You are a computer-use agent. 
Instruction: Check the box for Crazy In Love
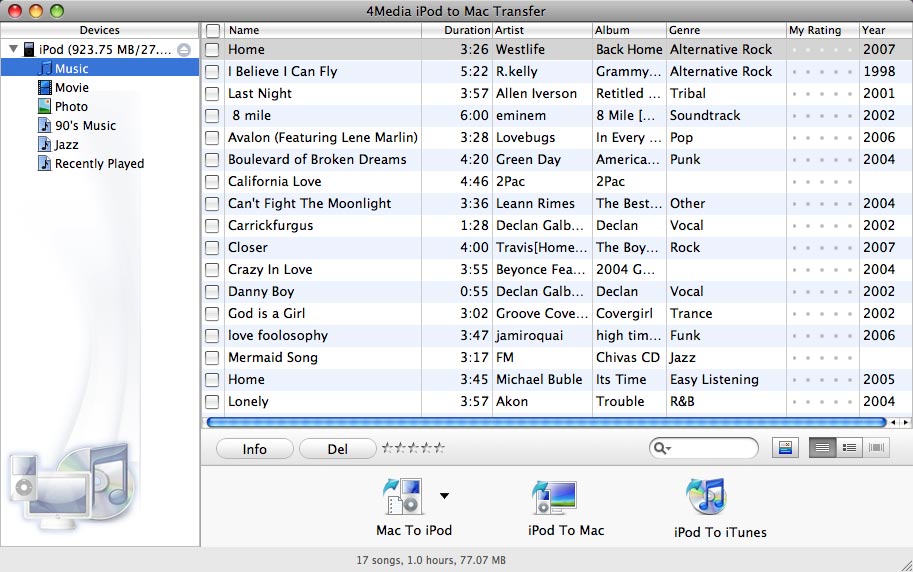click(213, 270)
